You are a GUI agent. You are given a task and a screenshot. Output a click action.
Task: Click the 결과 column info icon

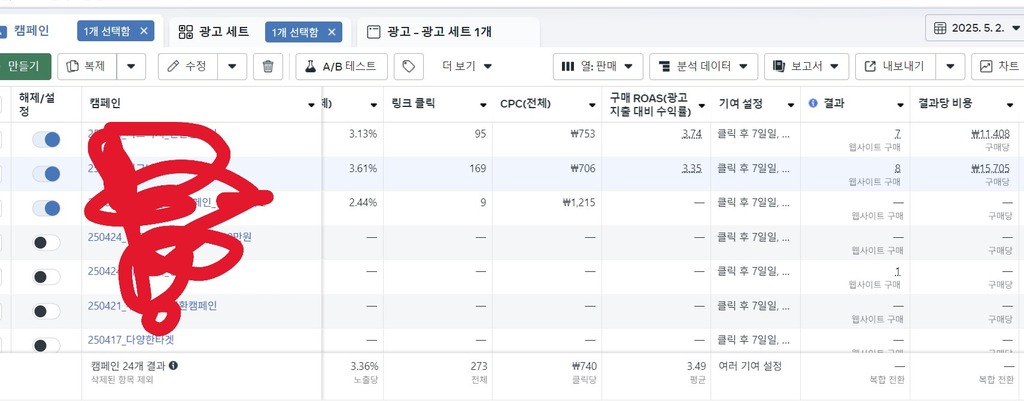click(812, 104)
